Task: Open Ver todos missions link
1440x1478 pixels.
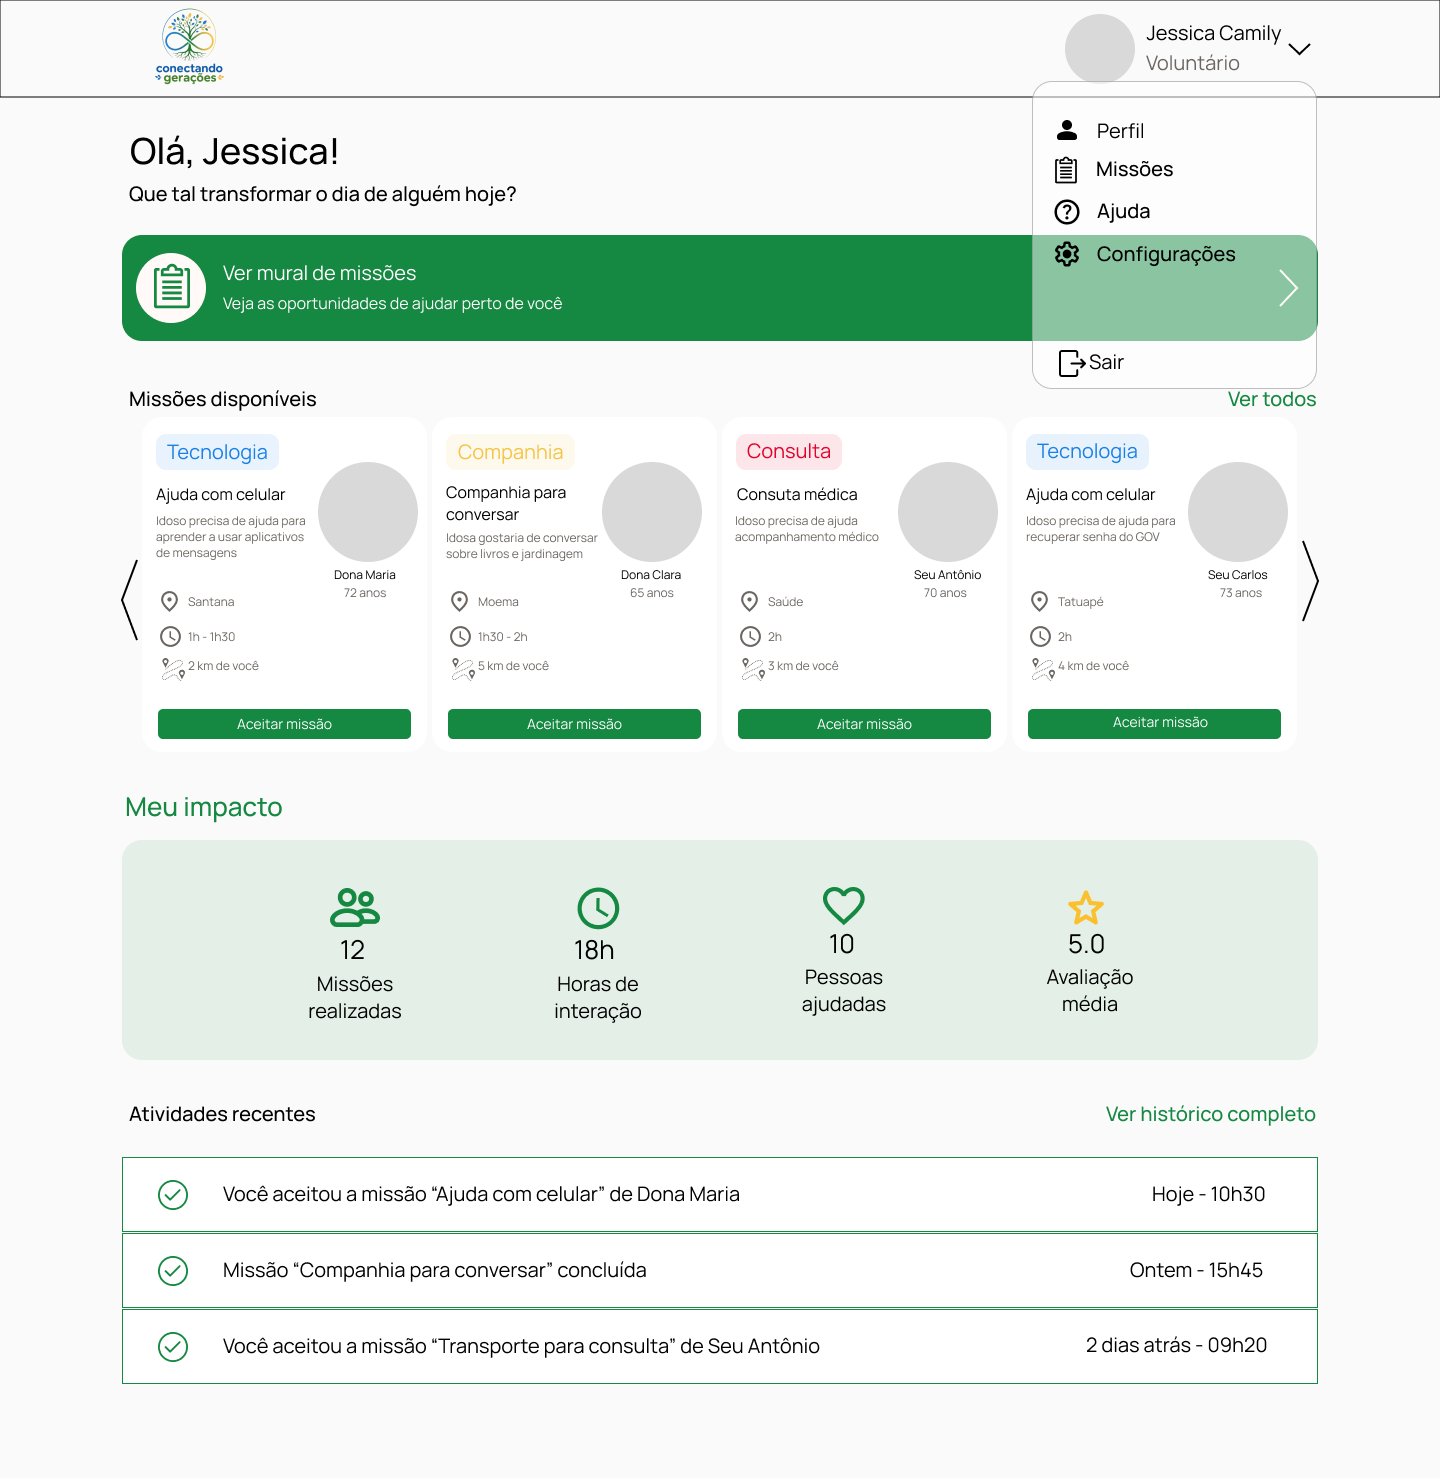Action: [1272, 399]
